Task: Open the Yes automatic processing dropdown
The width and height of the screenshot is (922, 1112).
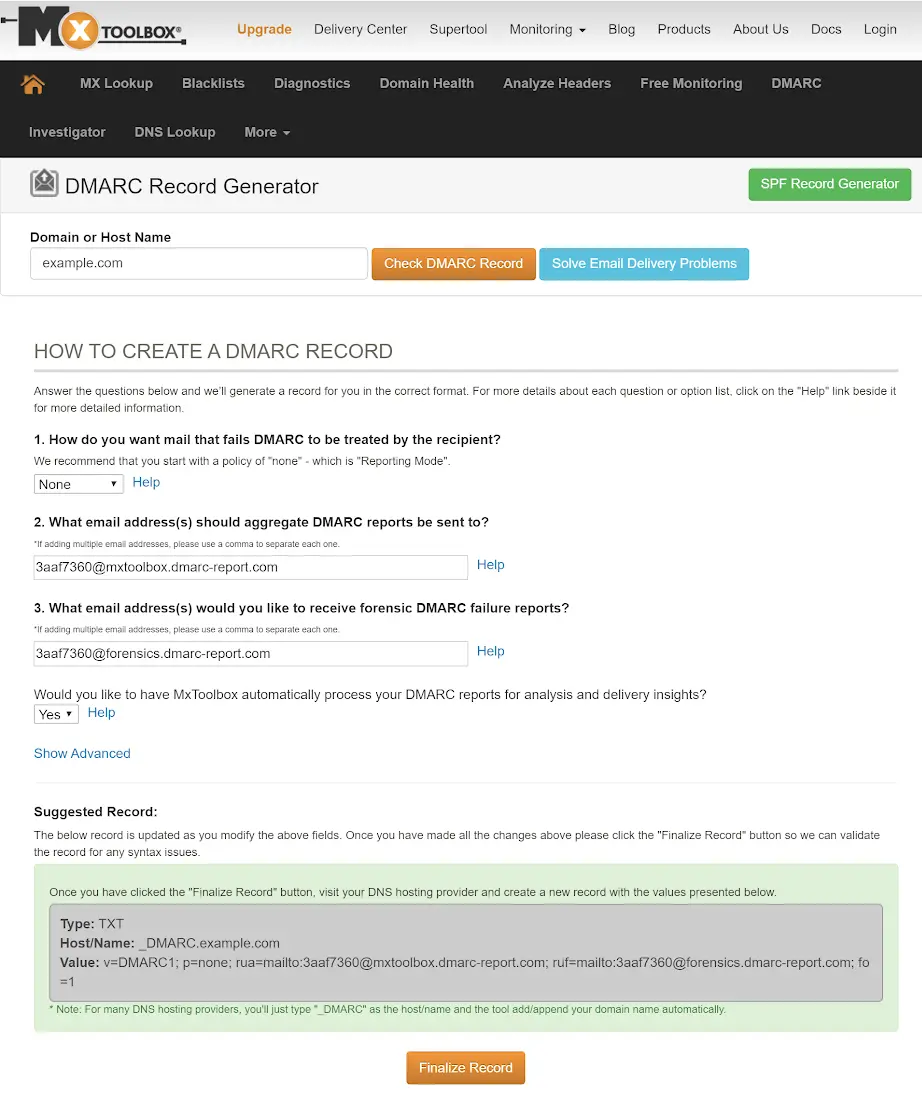Action: click(56, 714)
